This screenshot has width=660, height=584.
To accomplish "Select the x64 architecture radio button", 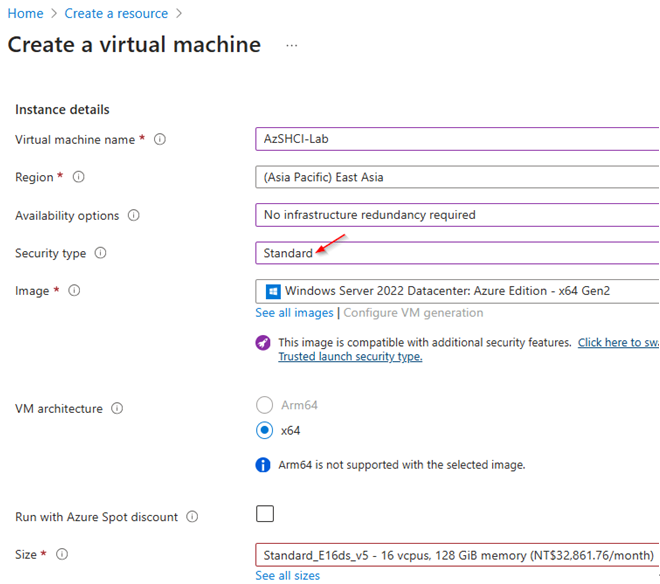I will [264, 430].
